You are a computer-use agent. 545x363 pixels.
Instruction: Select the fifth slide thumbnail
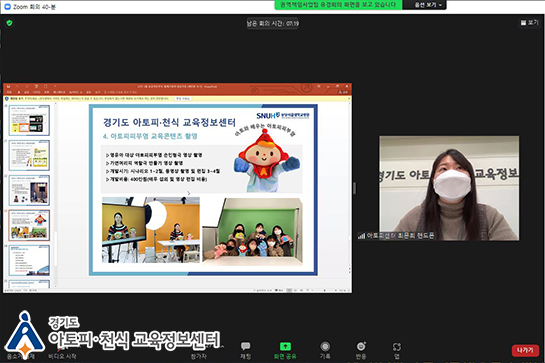29,260
